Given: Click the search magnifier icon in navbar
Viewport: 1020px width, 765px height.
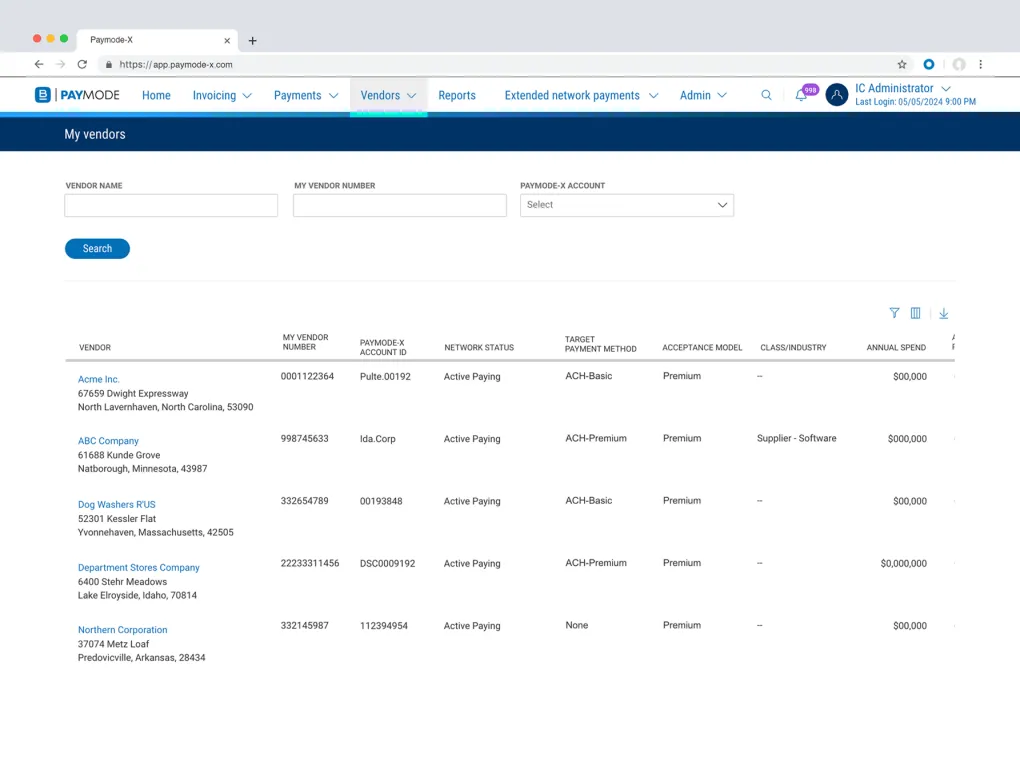Looking at the screenshot, I should [x=766, y=95].
